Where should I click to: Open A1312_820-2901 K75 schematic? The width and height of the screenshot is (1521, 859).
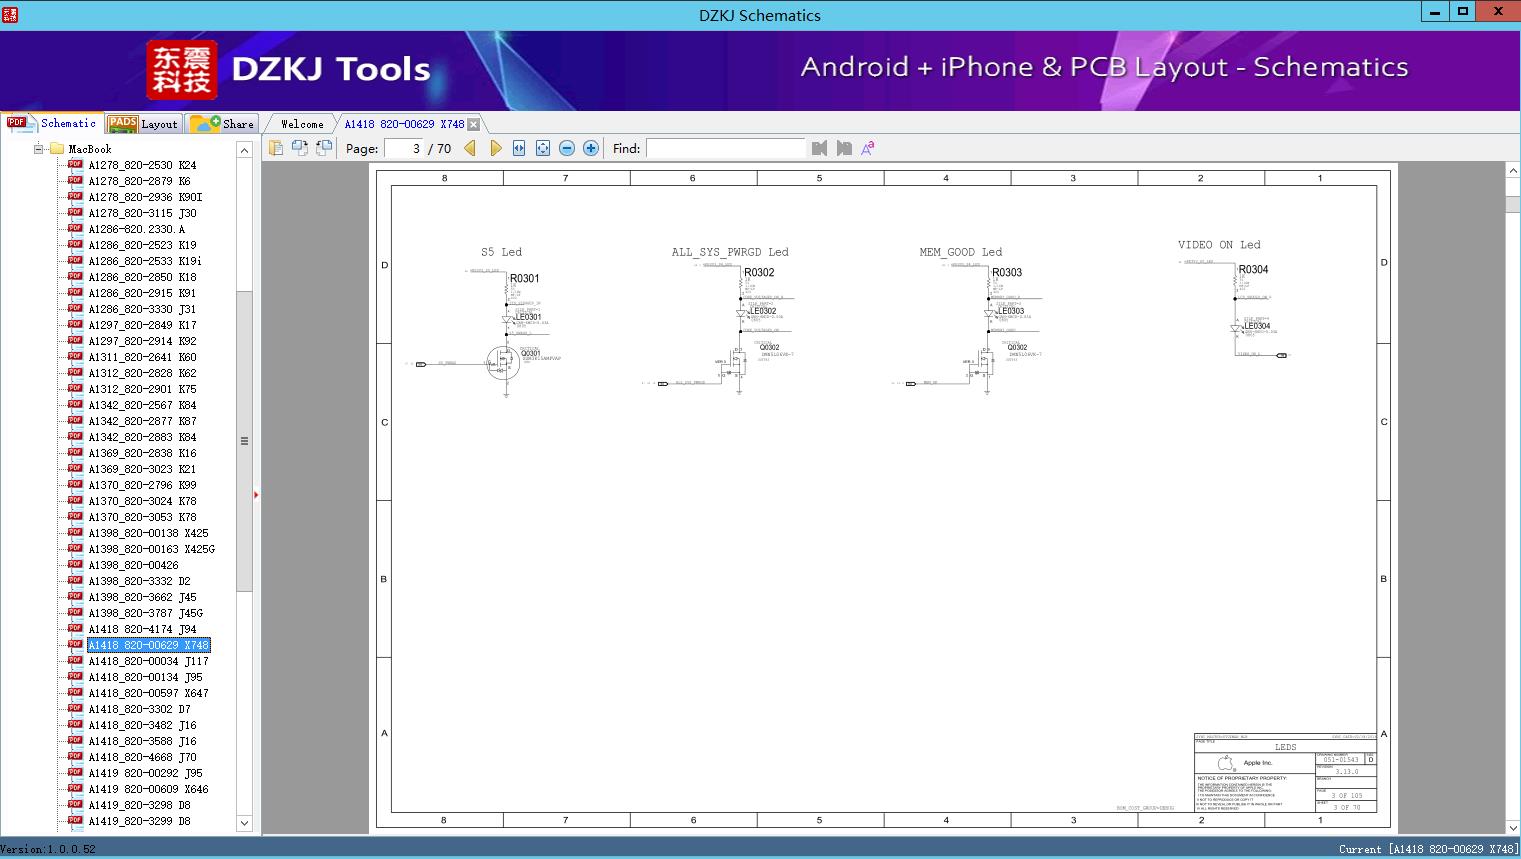(142, 389)
